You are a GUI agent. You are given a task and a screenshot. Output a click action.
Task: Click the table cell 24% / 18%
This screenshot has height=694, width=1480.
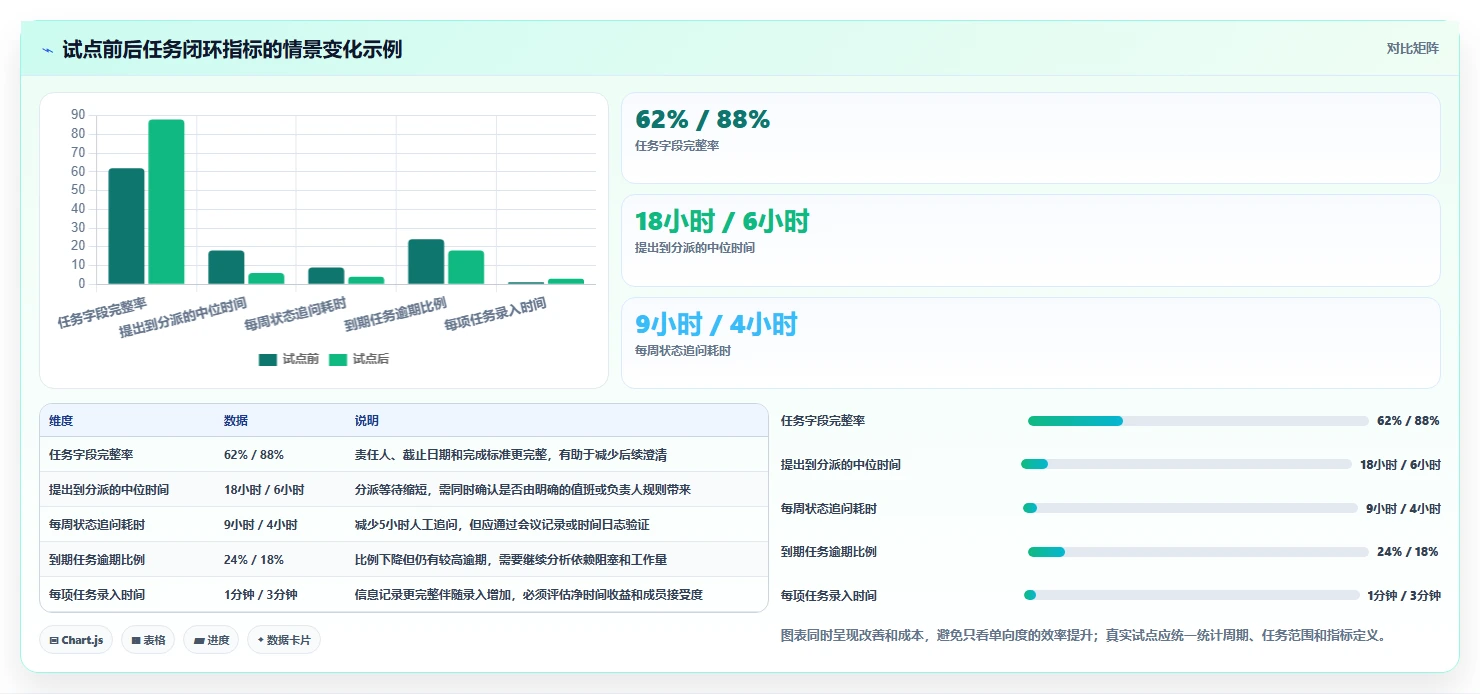(x=254, y=560)
